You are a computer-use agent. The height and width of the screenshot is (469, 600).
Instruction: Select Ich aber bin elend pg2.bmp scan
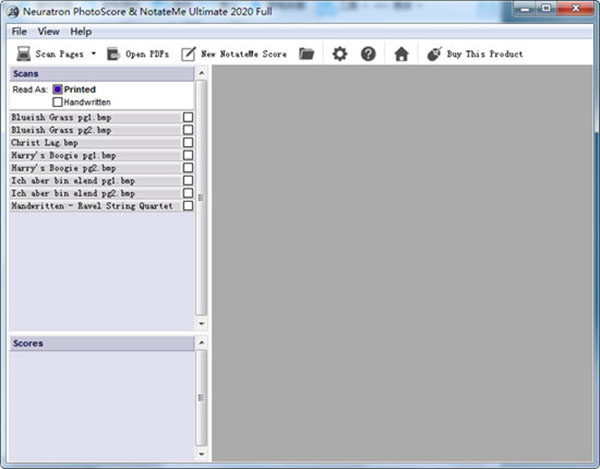coord(95,193)
